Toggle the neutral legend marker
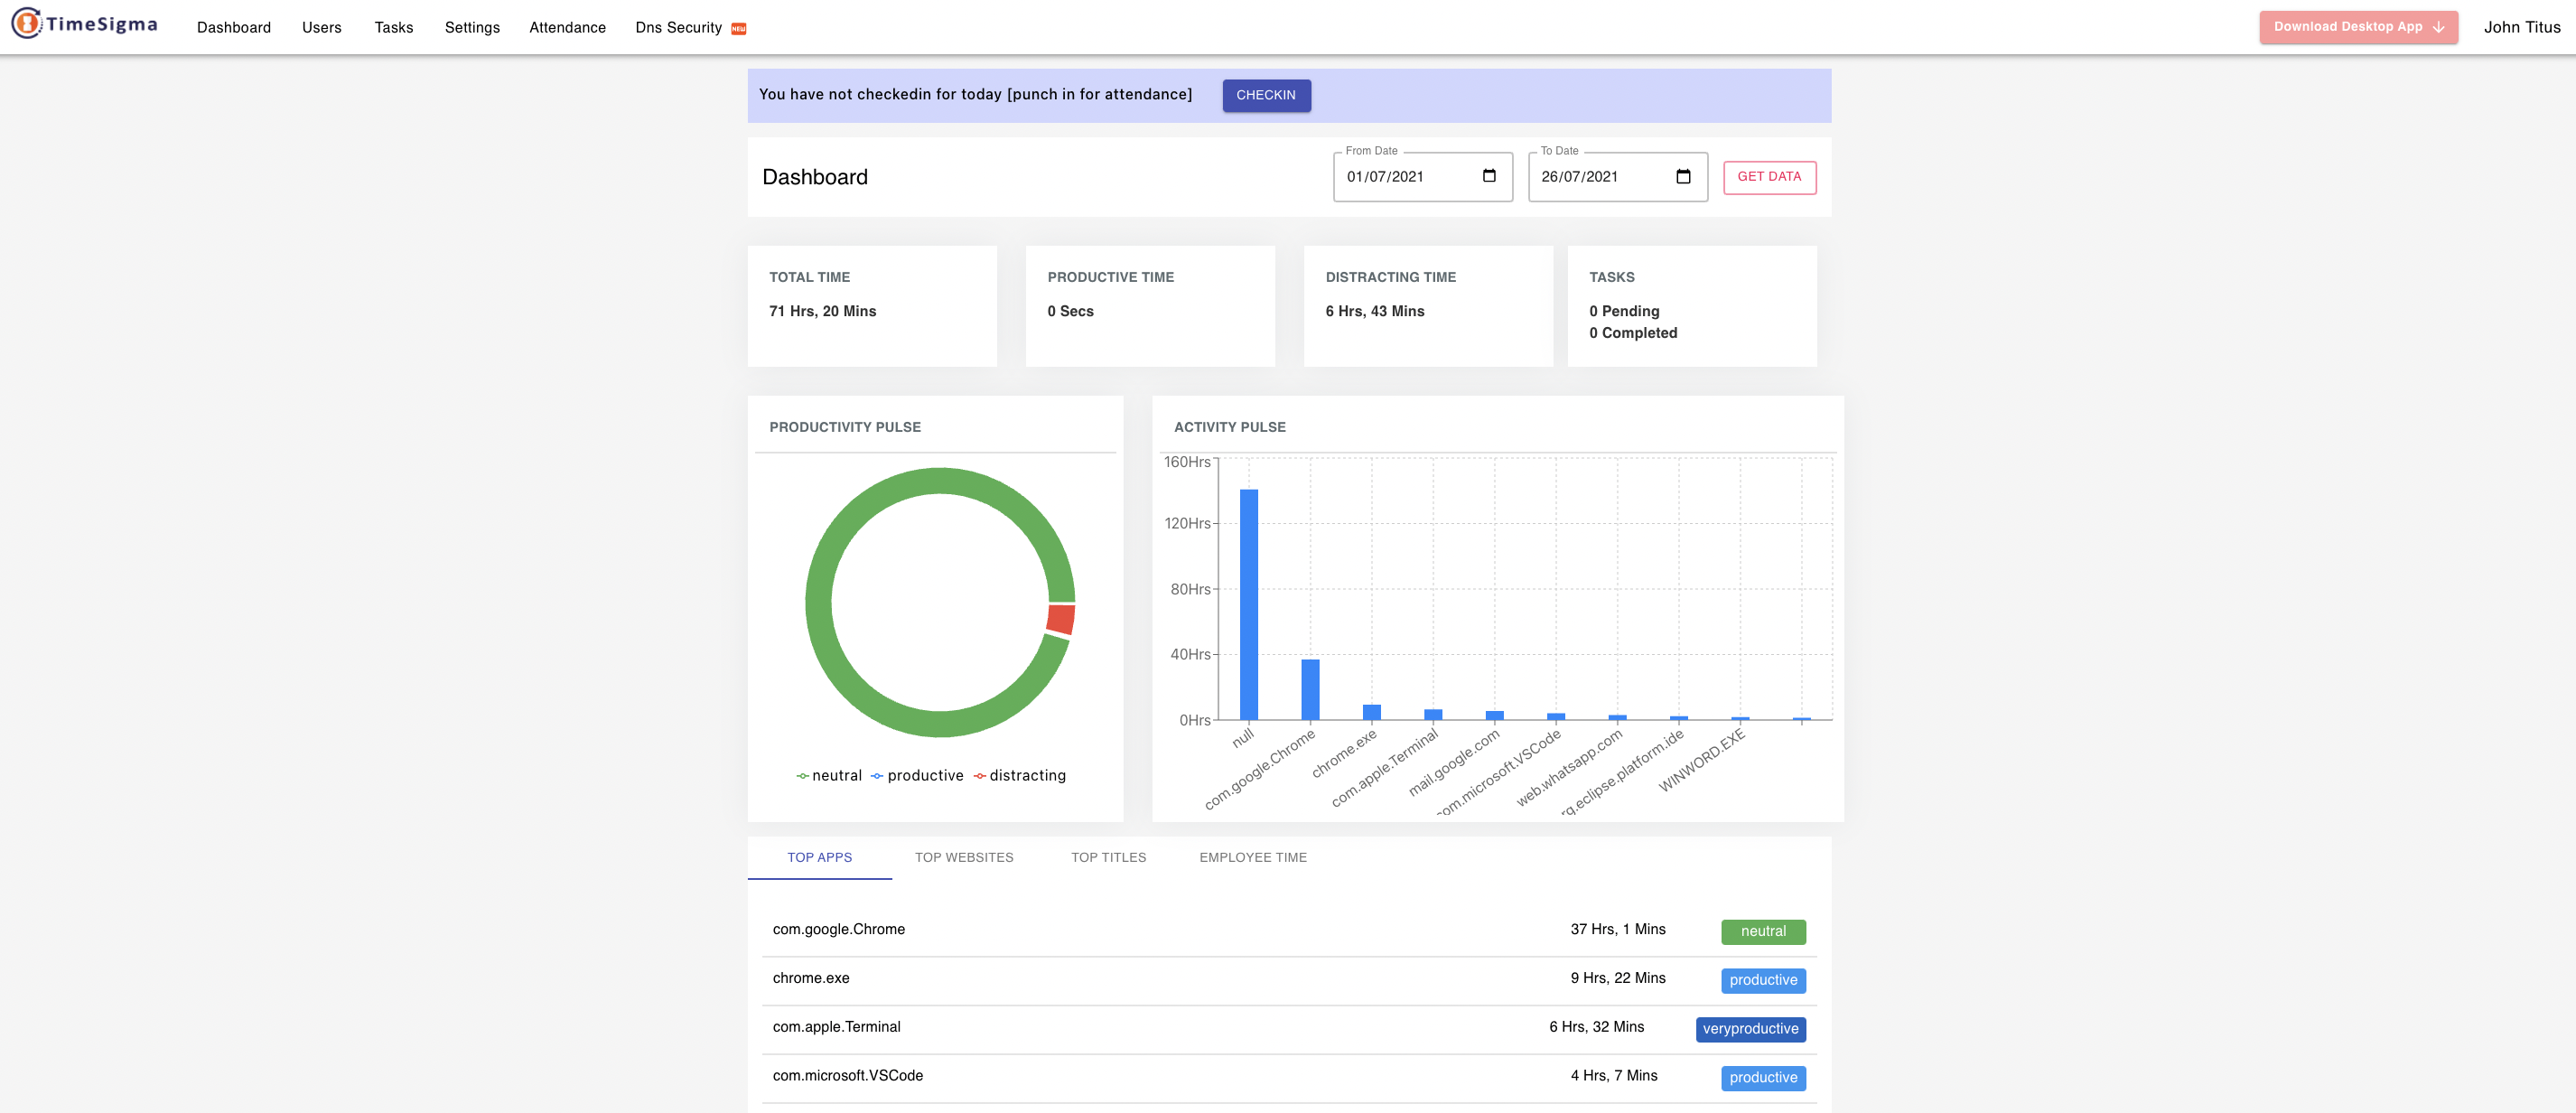This screenshot has width=2576, height=1113. click(802, 776)
